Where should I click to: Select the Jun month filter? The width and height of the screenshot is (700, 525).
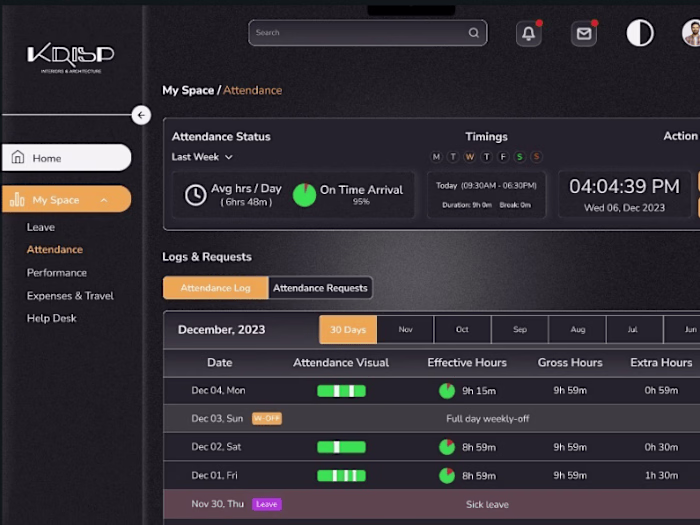pos(683,329)
